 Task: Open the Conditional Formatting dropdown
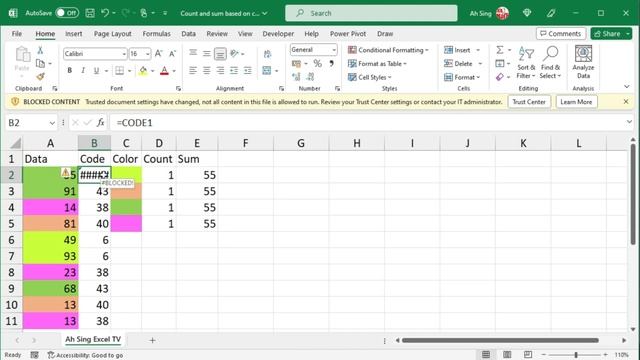click(388, 50)
